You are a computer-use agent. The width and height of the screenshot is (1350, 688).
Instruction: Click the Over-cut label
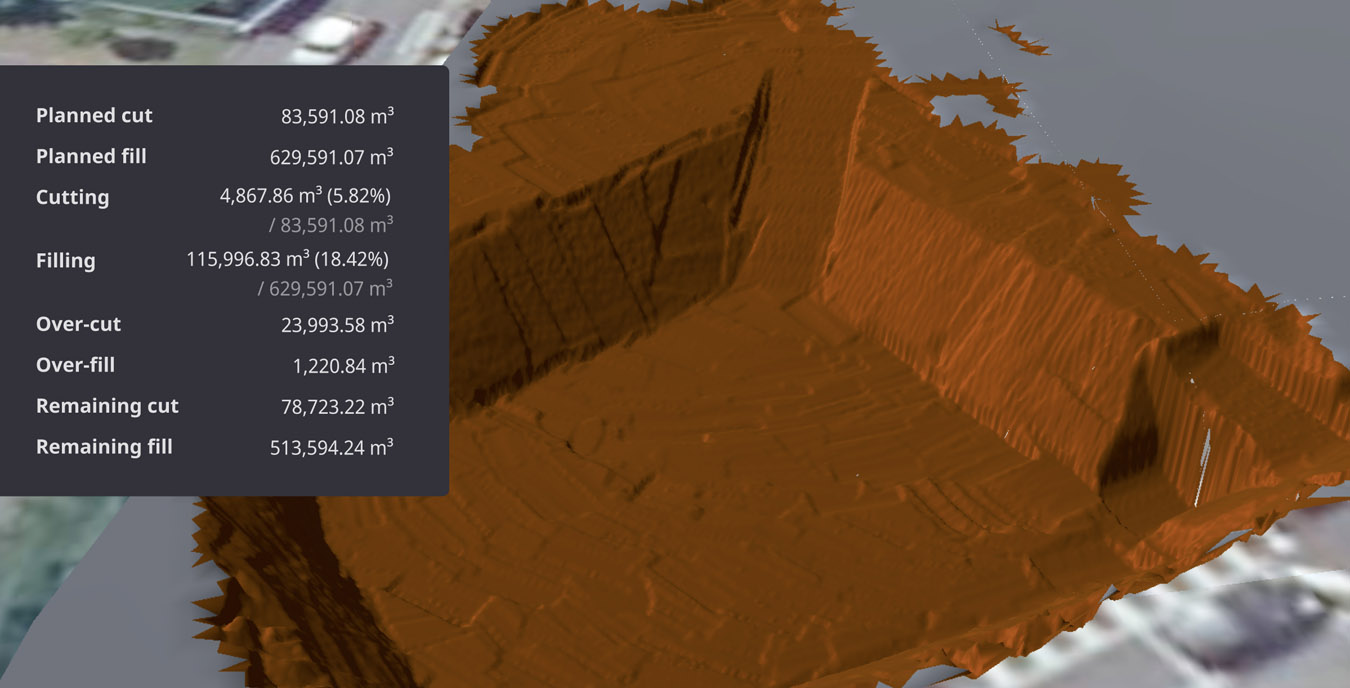78,325
